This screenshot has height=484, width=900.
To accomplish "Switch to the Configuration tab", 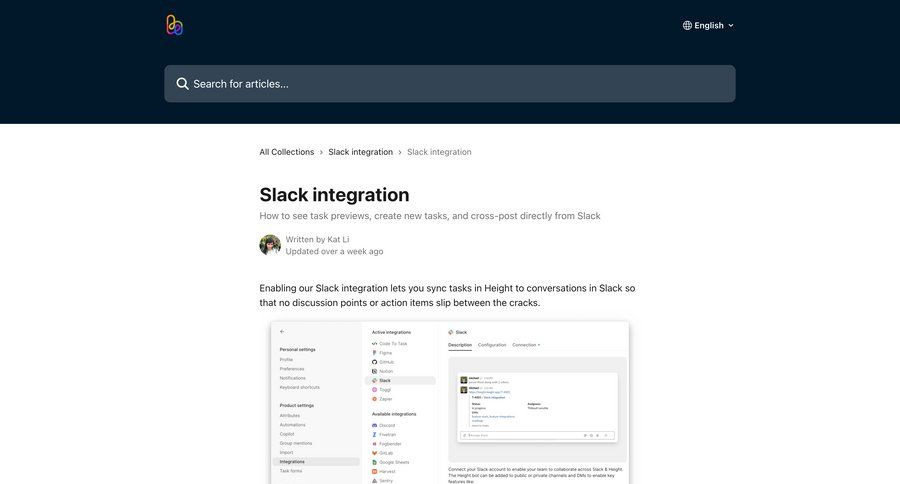I will 492,345.
